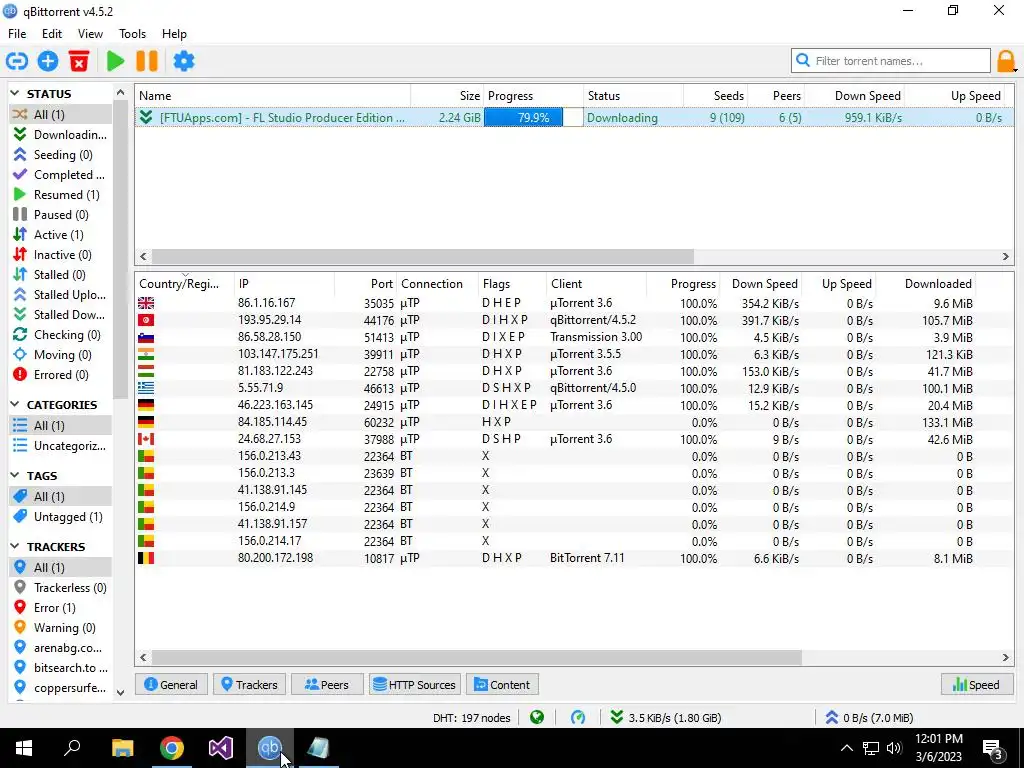This screenshot has width=1024, height=768.
Task: Switch to the Content tab
Action: (502, 684)
